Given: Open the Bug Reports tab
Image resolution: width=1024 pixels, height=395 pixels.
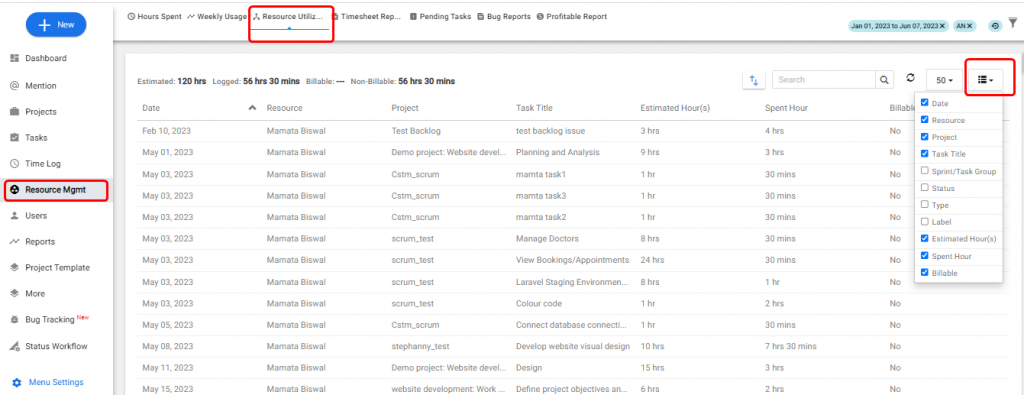Looking at the screenshot, I should pos(504,16).
